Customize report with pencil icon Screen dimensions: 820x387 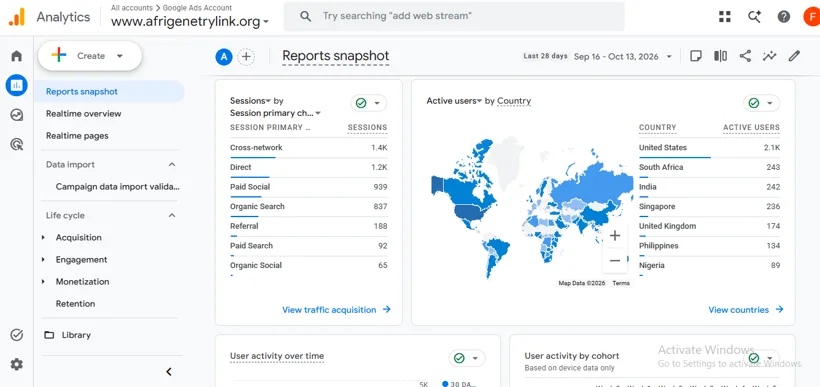tap(794, 56)
